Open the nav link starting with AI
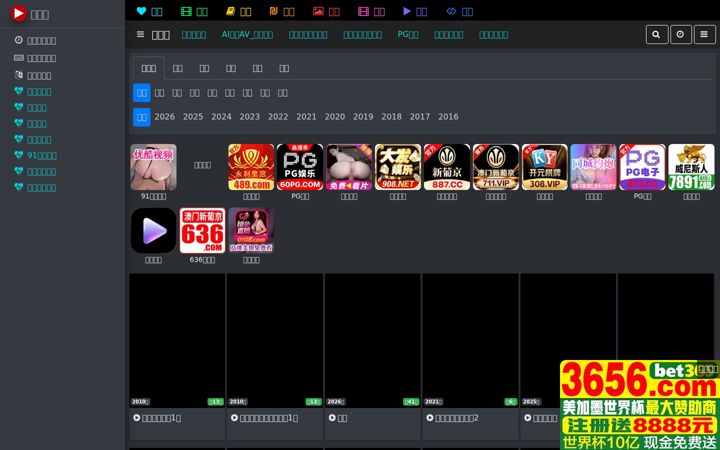720x450 pixels. [x=247, y=34]
